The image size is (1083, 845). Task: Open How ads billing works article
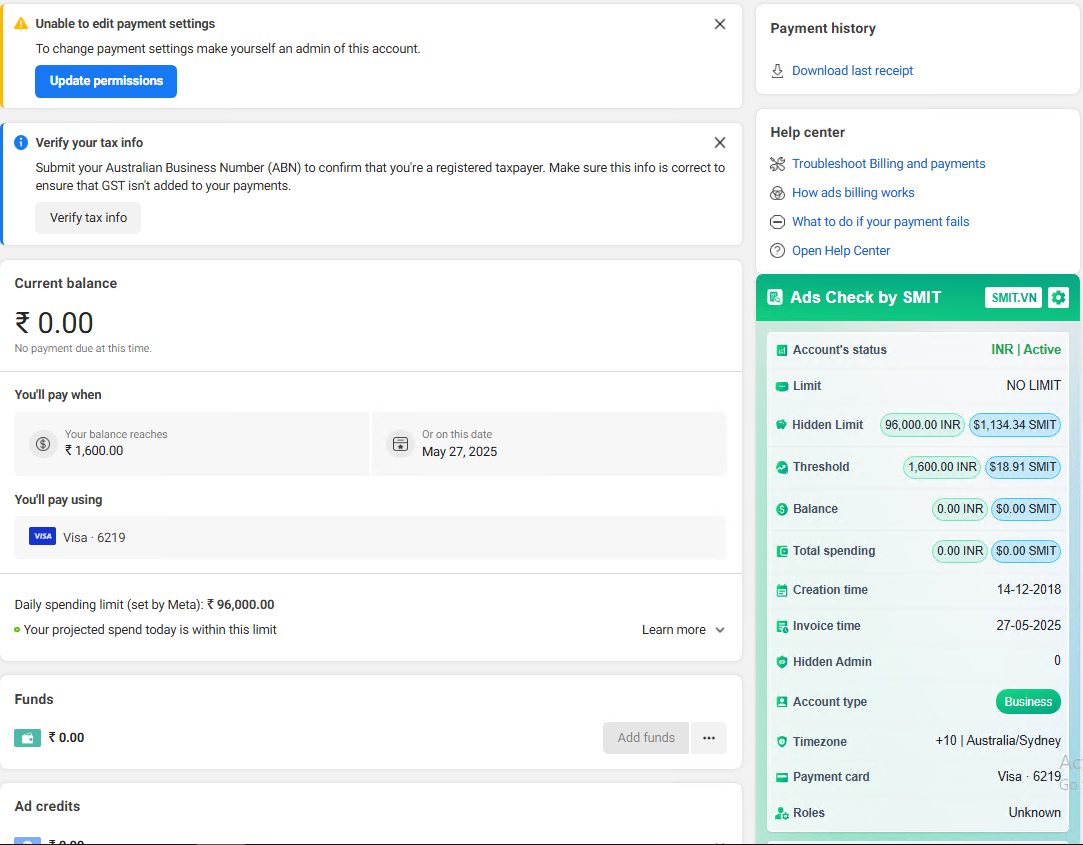tap(853, 193)
